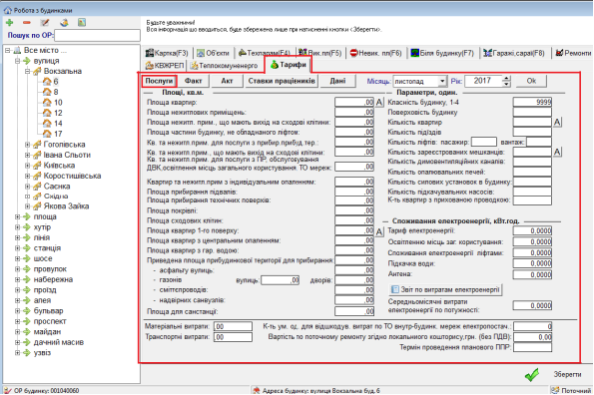Click the Зберегти save button
594x395 pixels.
coord(567,375)
